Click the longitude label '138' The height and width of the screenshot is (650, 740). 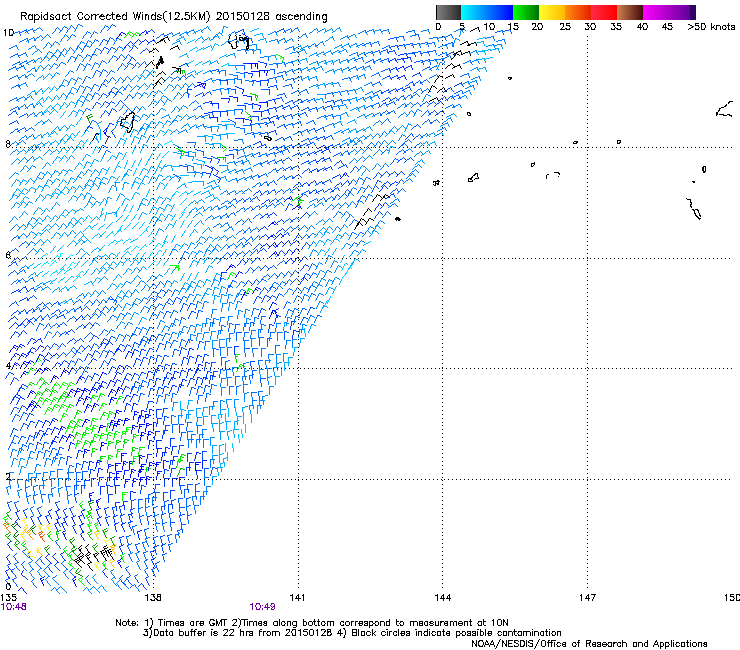coord(153,598)
